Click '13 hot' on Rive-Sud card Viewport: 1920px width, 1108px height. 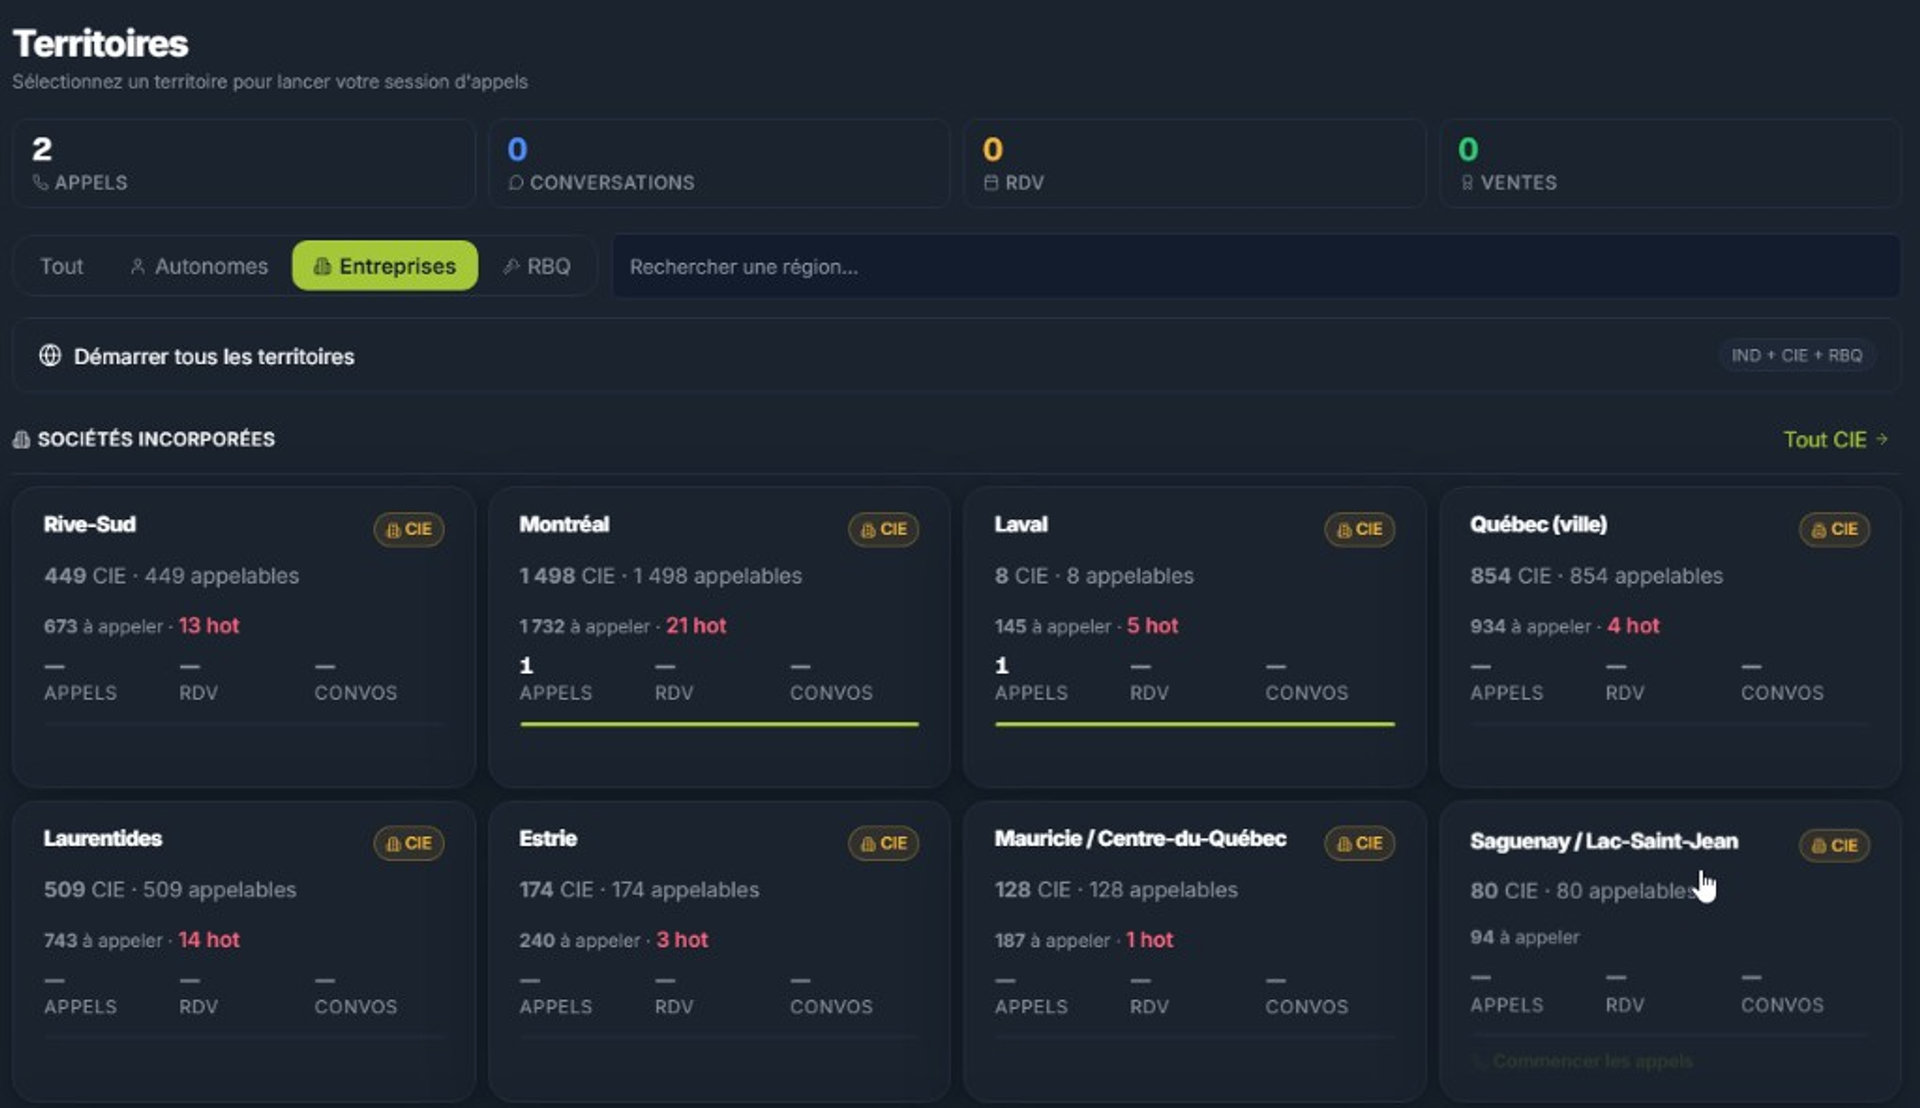pos(209,626)
